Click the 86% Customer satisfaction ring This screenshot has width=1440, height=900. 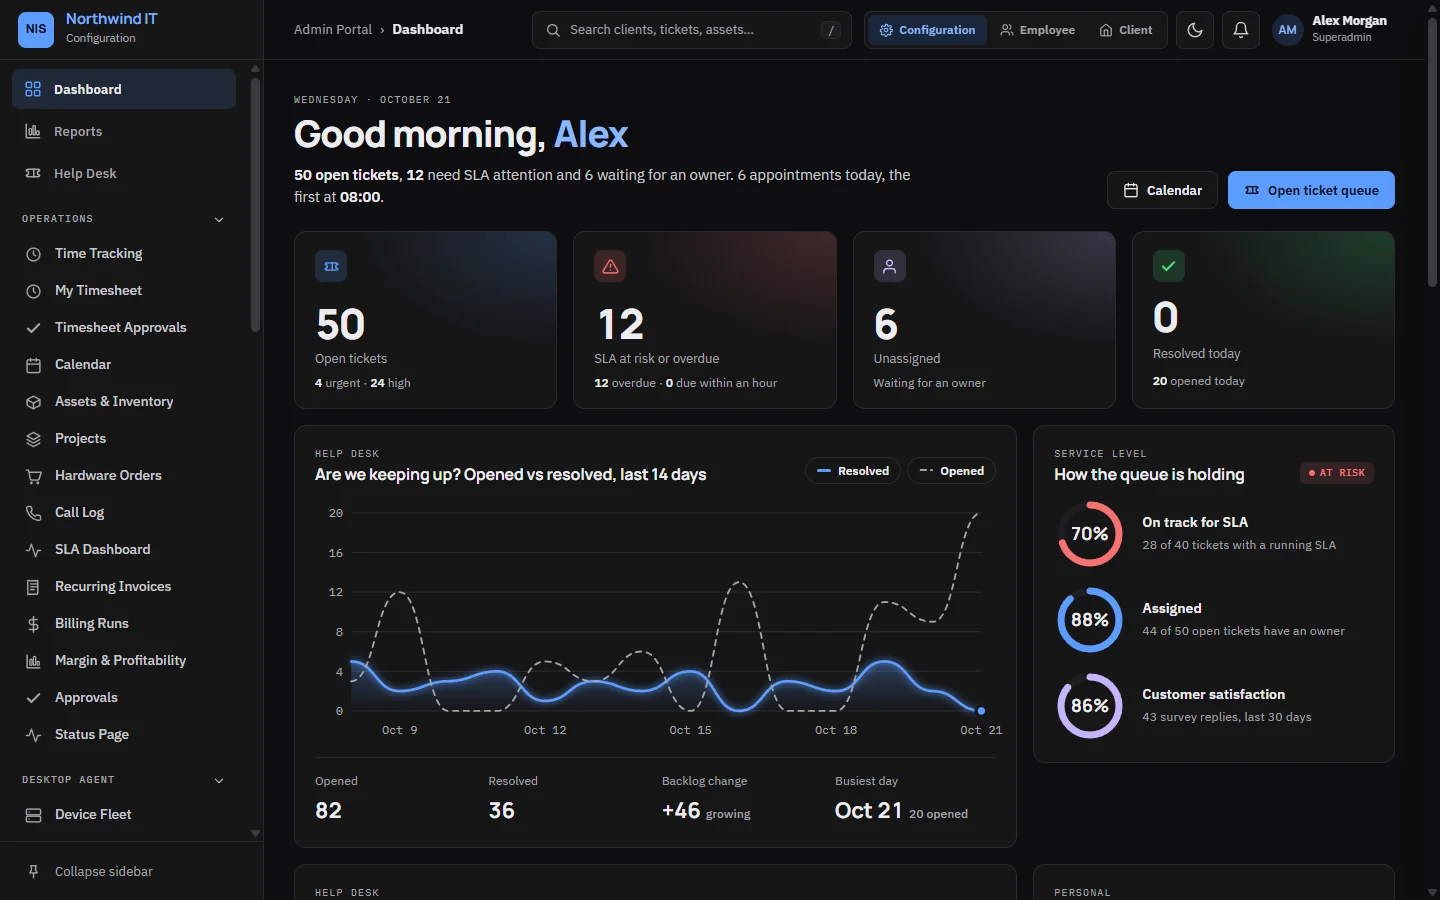click(x=1090, y=706)
